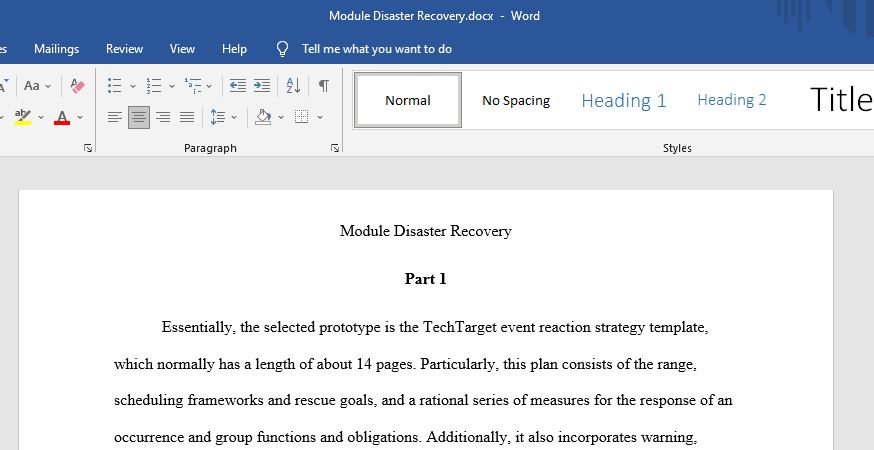Expand borders dropdown arrow

(320, 117)
